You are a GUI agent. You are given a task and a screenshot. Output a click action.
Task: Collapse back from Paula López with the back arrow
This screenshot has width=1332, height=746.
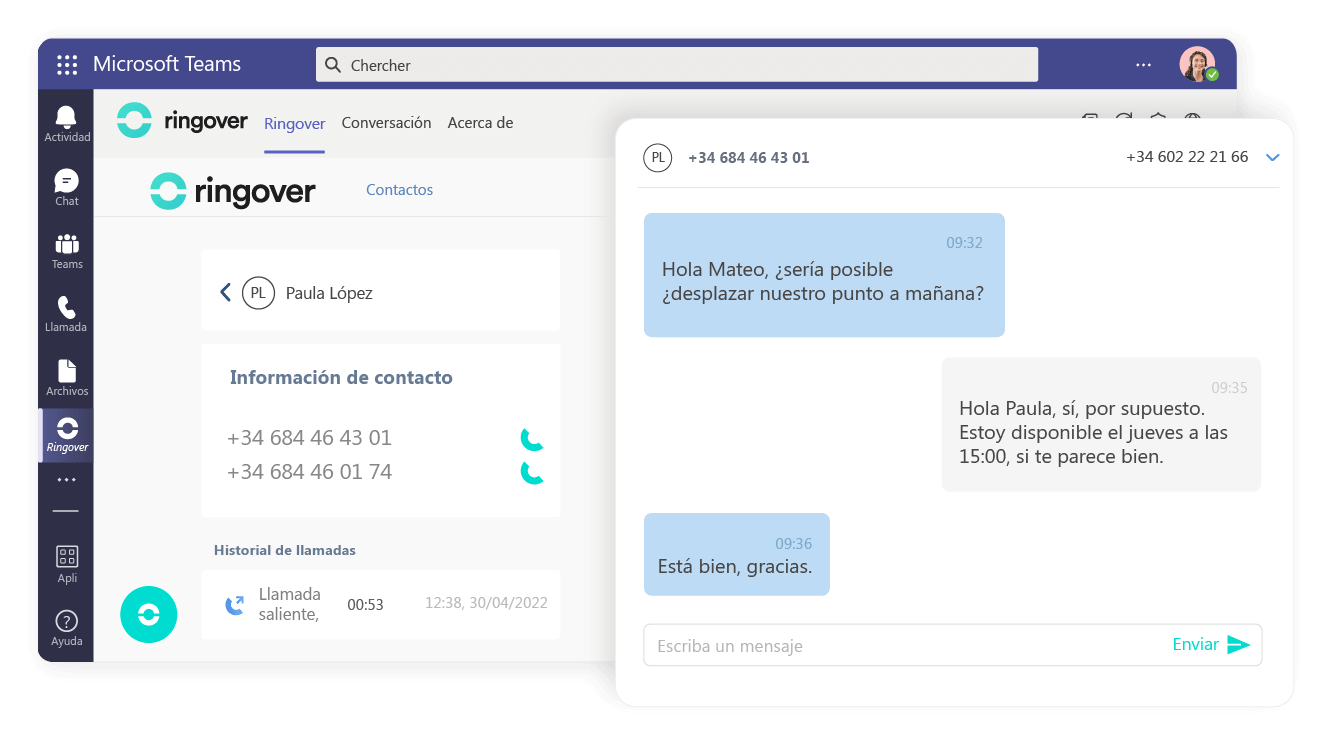225,292
